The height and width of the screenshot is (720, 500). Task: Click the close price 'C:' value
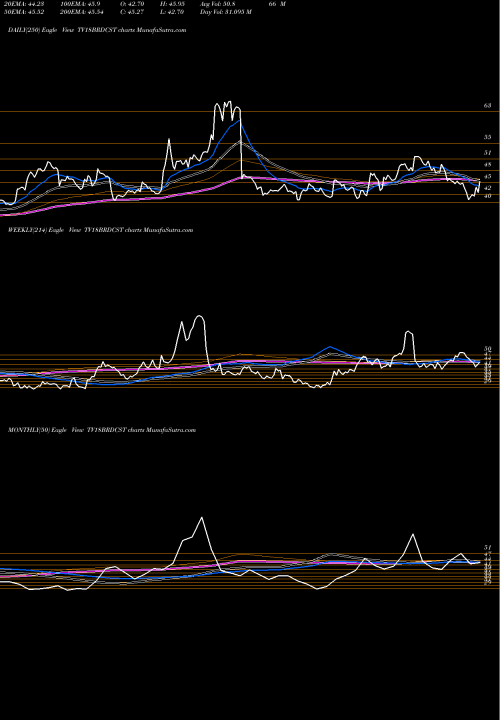click(131, 12)
